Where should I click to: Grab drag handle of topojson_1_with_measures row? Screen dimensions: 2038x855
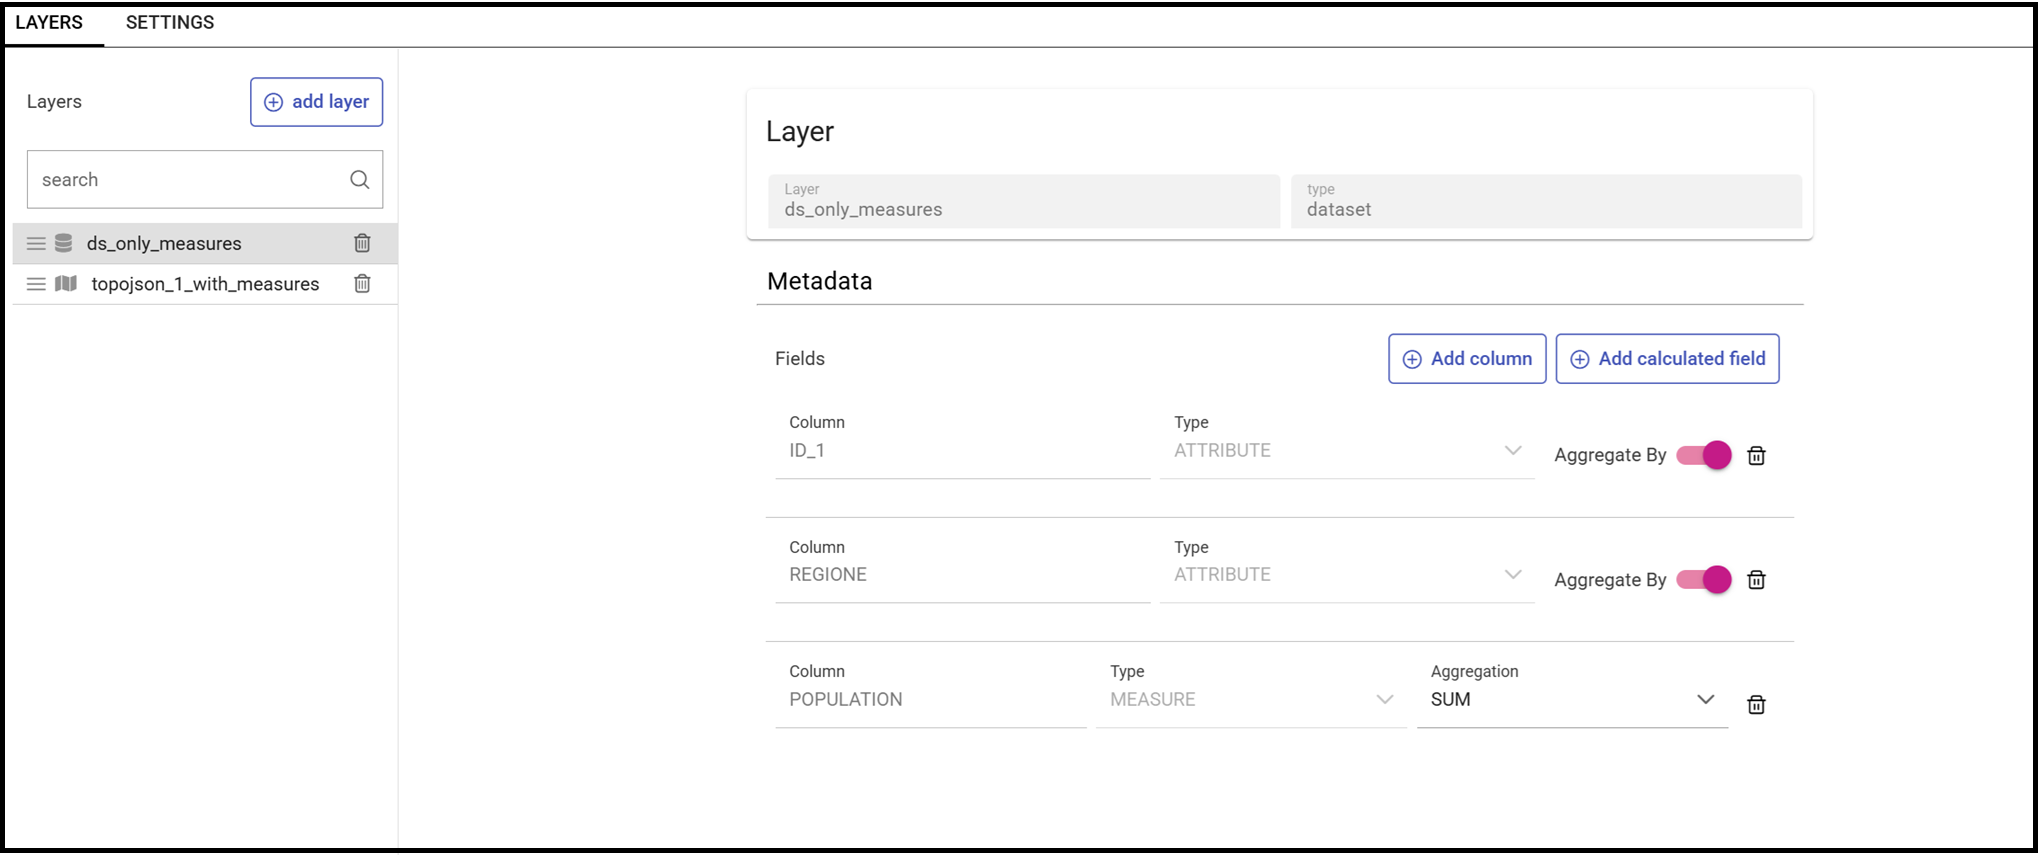pyautogui.click(x=36, y=284)
